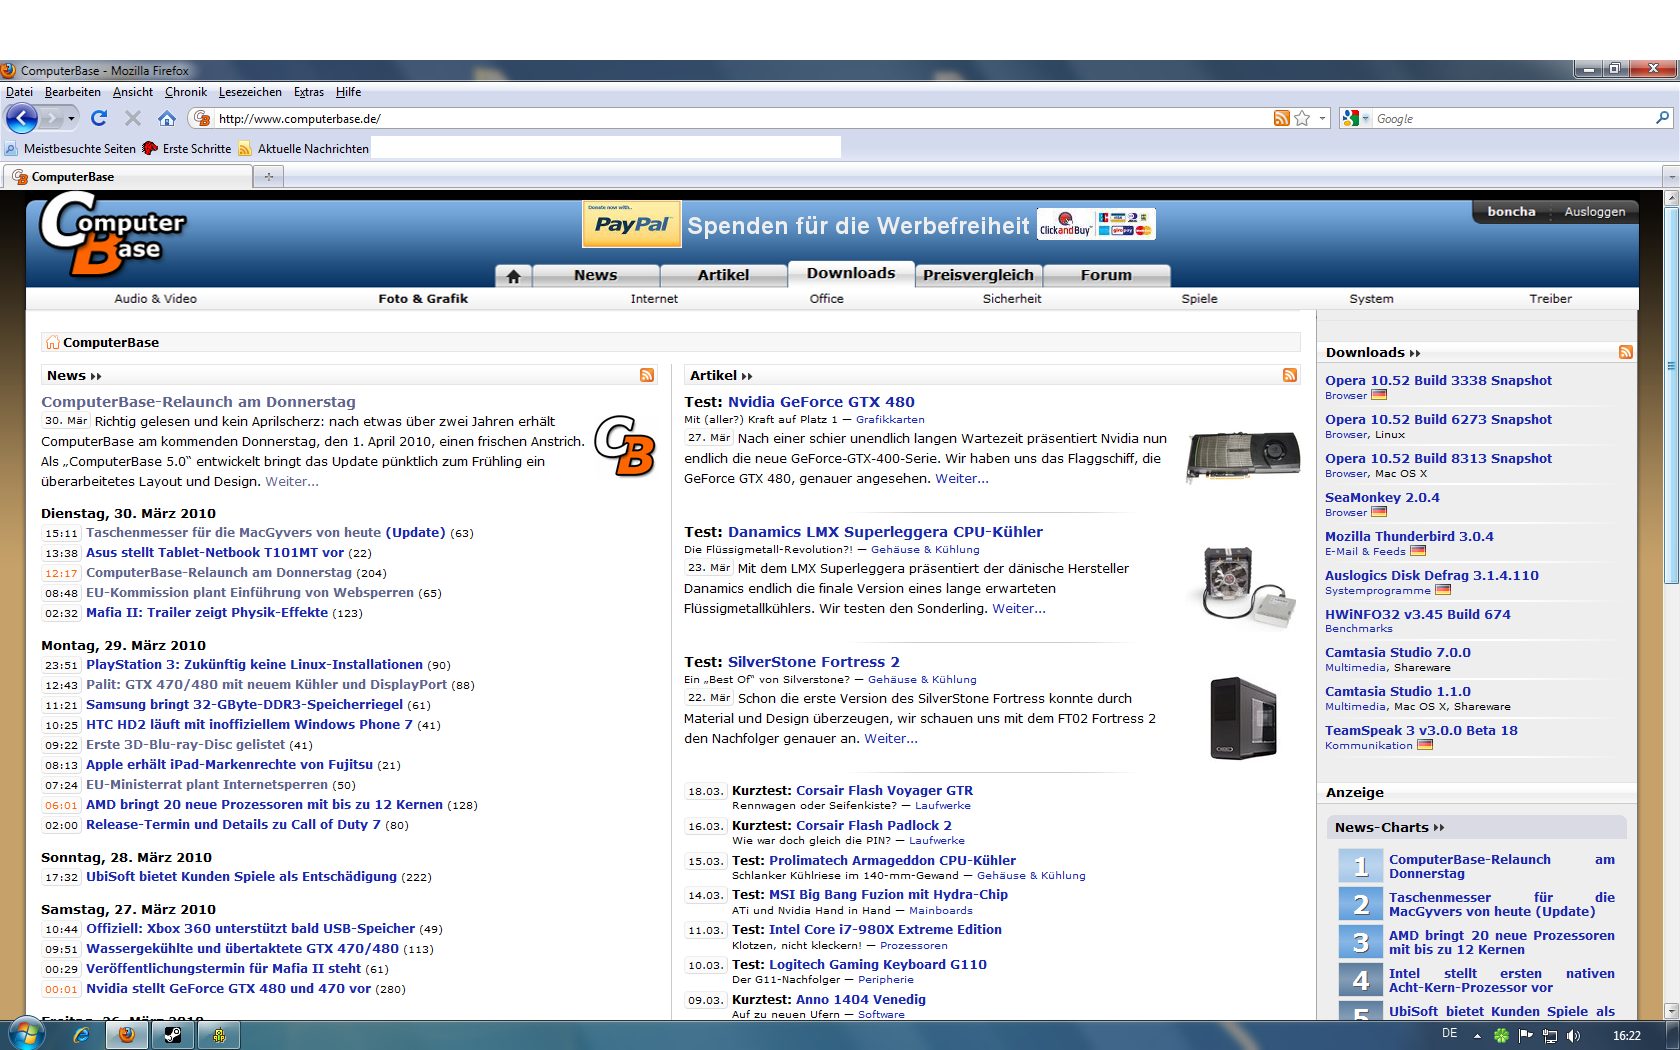Select Sicherheit category
This screenshot has height=1050, width=1680.
[x=1012, y=299]
